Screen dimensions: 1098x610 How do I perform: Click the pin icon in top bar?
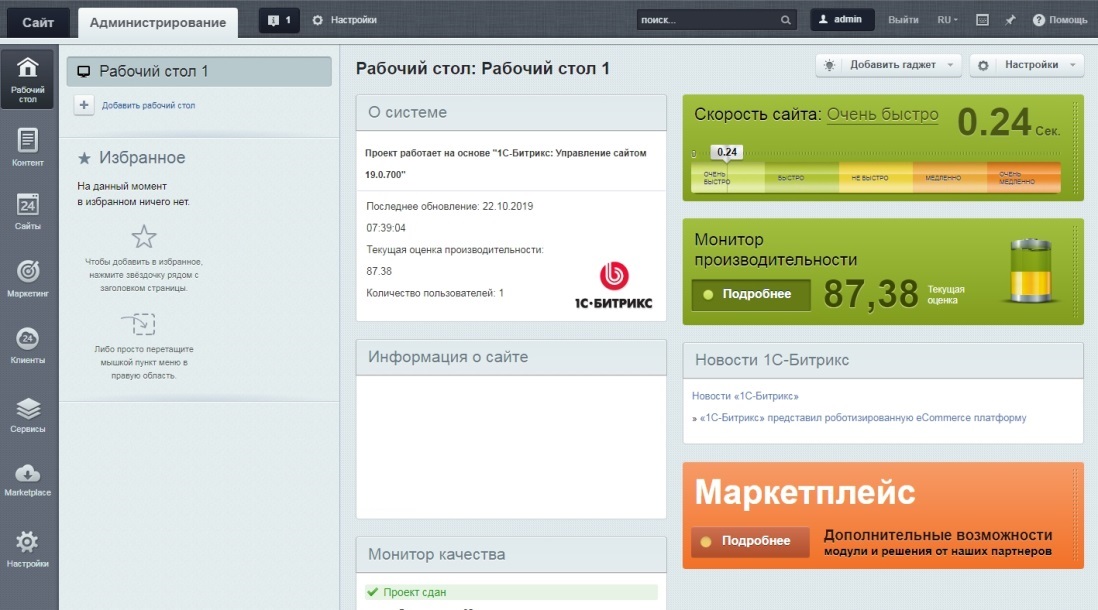1010,20
